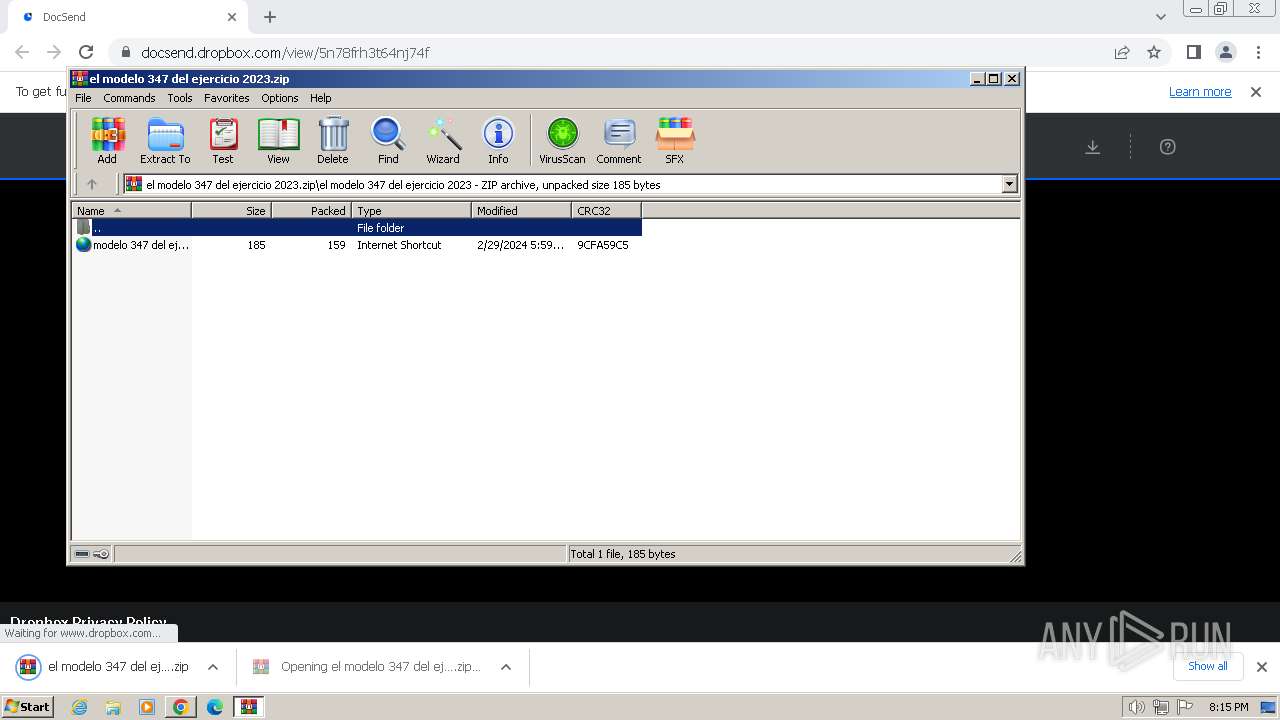Click the Extract To toolbar icon
The image size is (1280, 720).
165,140
